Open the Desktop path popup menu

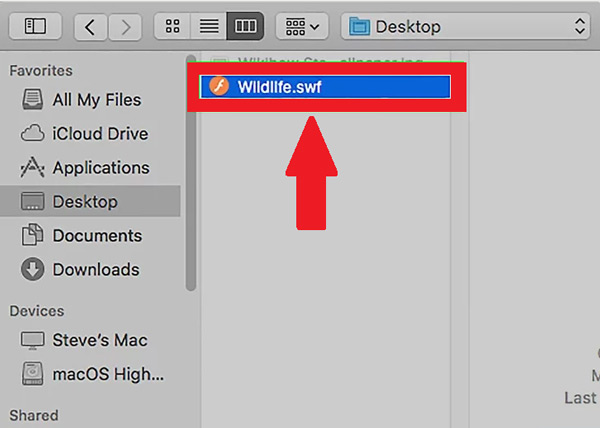pos(465,27)
